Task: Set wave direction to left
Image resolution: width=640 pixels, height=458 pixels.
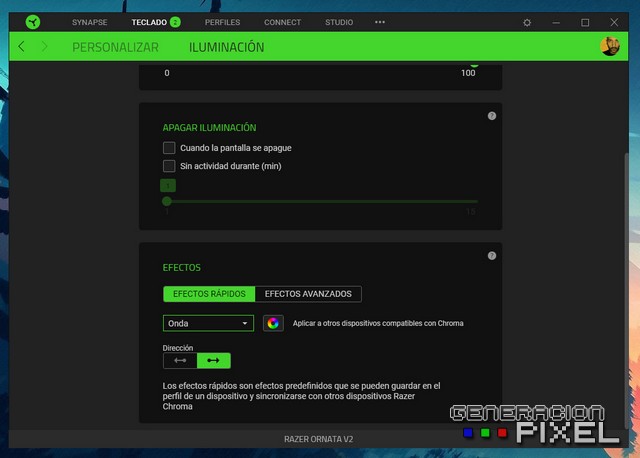Action: point(180,360)
